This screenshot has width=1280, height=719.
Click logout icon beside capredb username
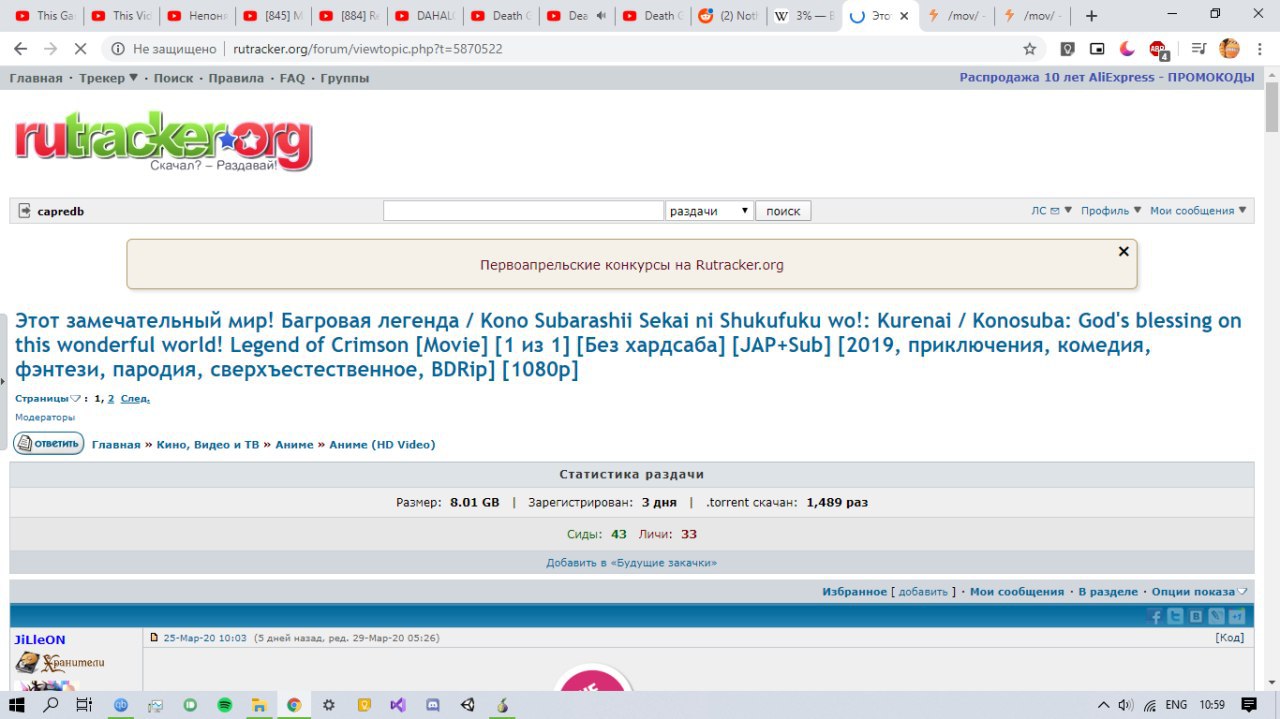point(25,211)
